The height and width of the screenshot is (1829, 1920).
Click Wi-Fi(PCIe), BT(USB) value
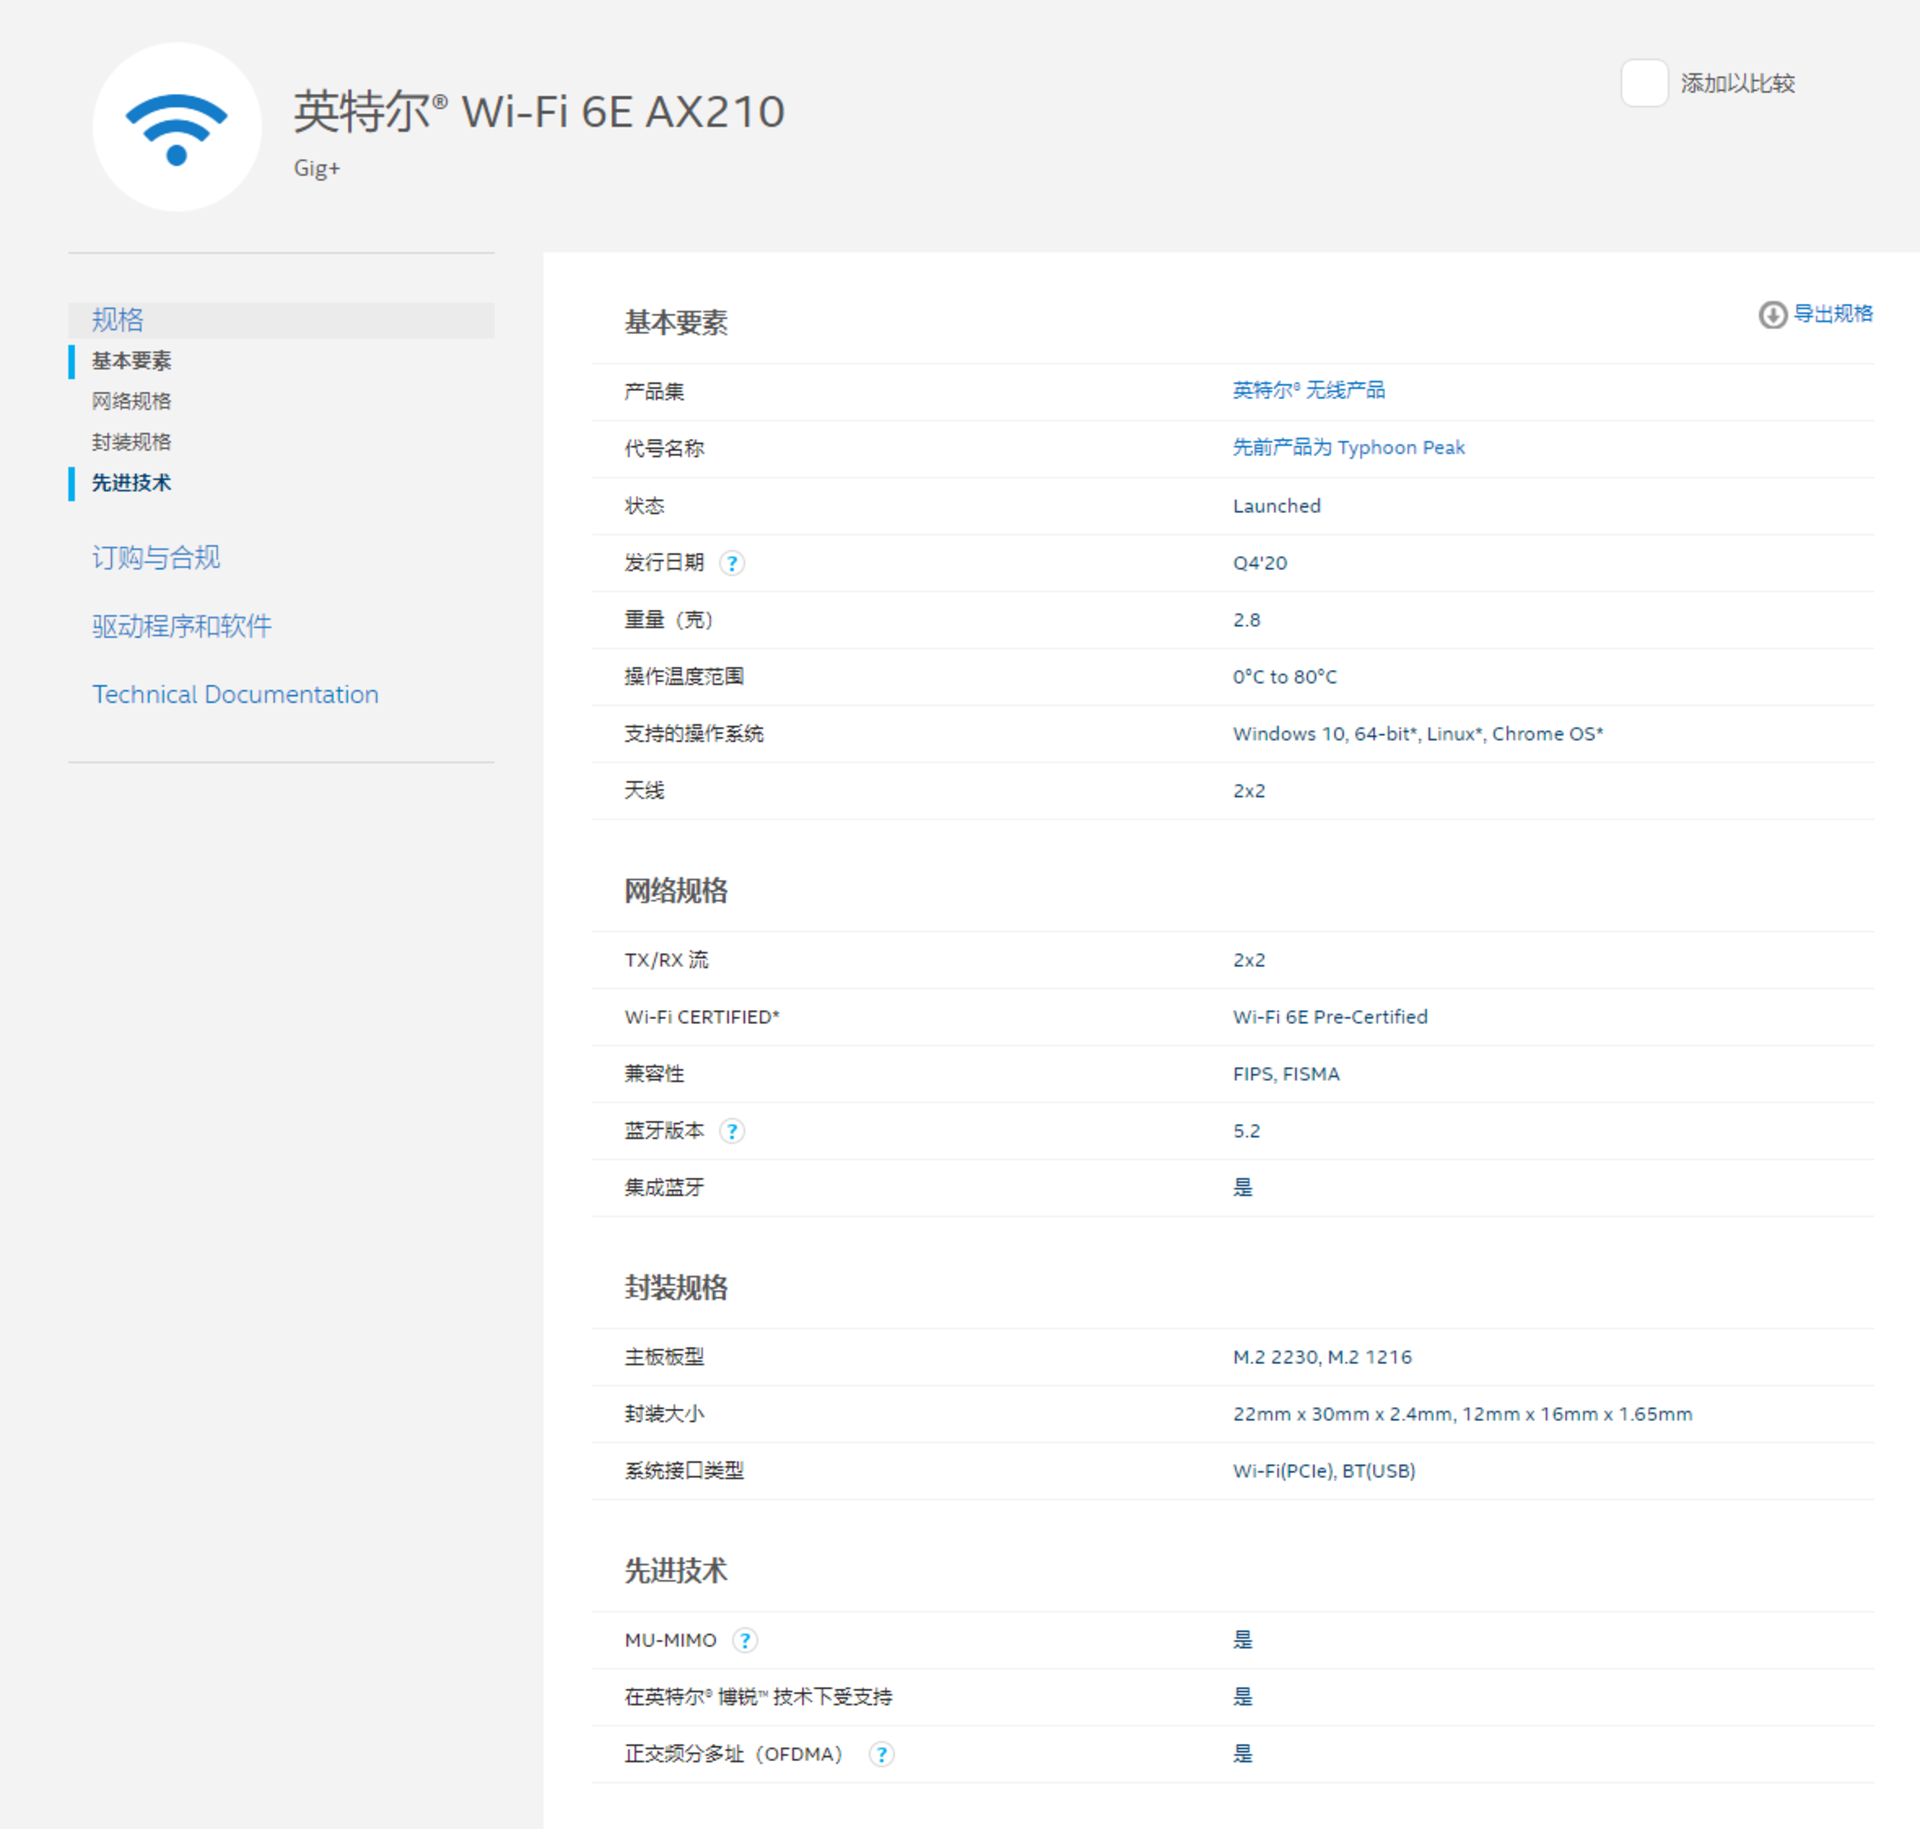[1323, 1471]
